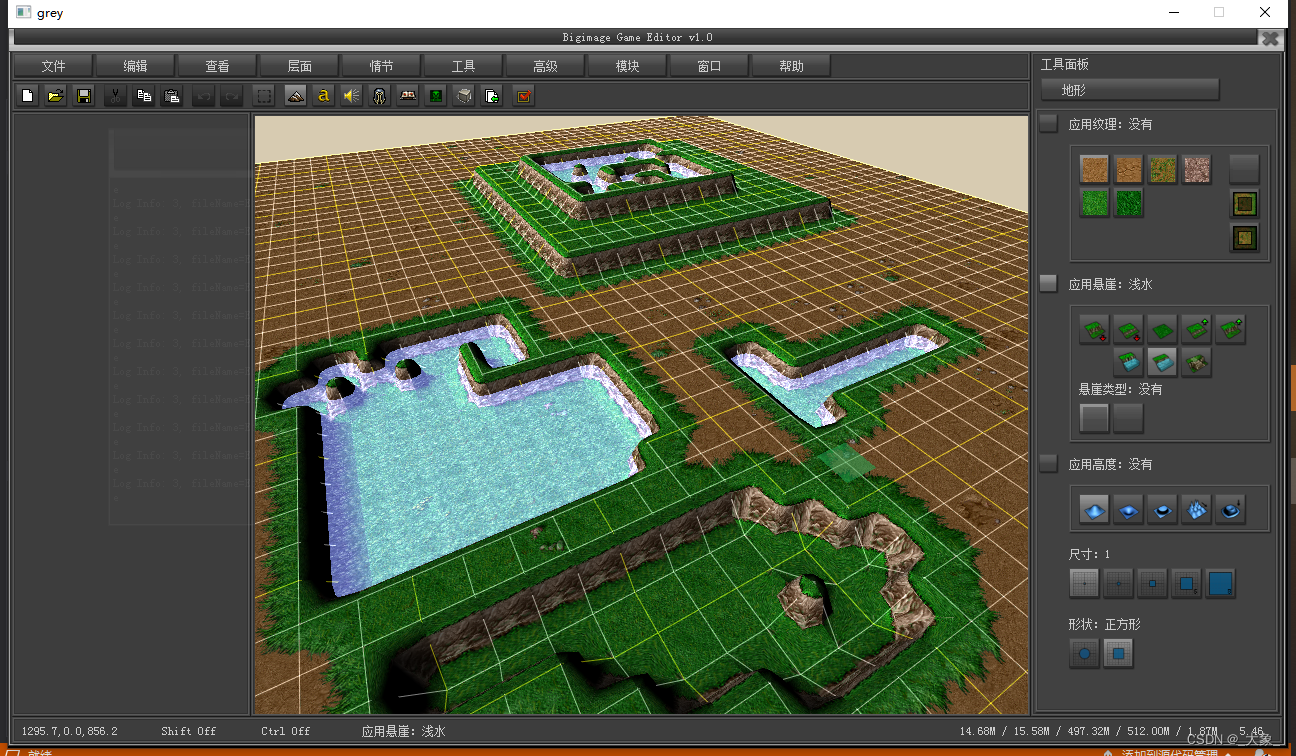
Task: Click the Cut scissors icon
Action: (116, 96)
